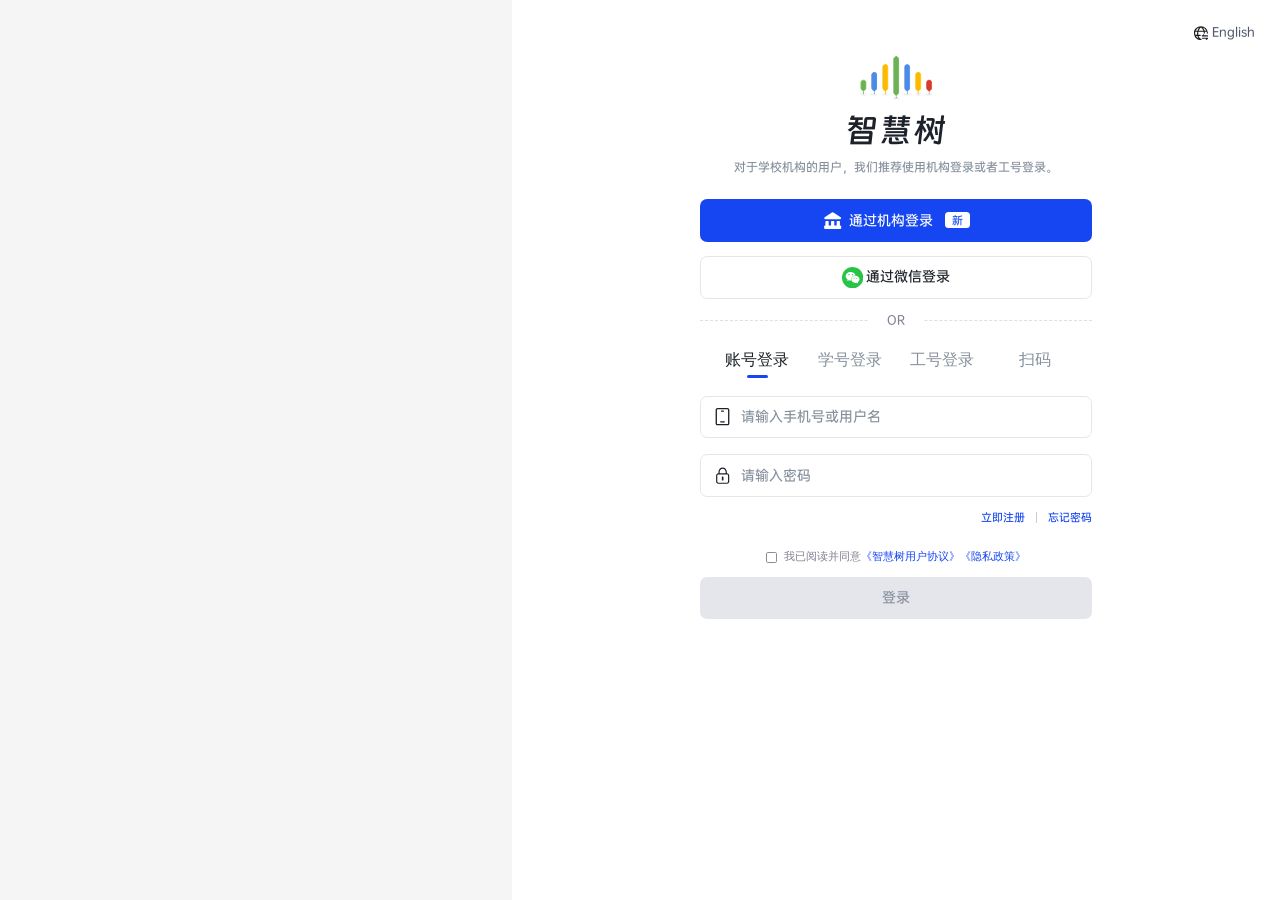
Task: Click the 我已阅读并同意 text
Action: point(822,556)
